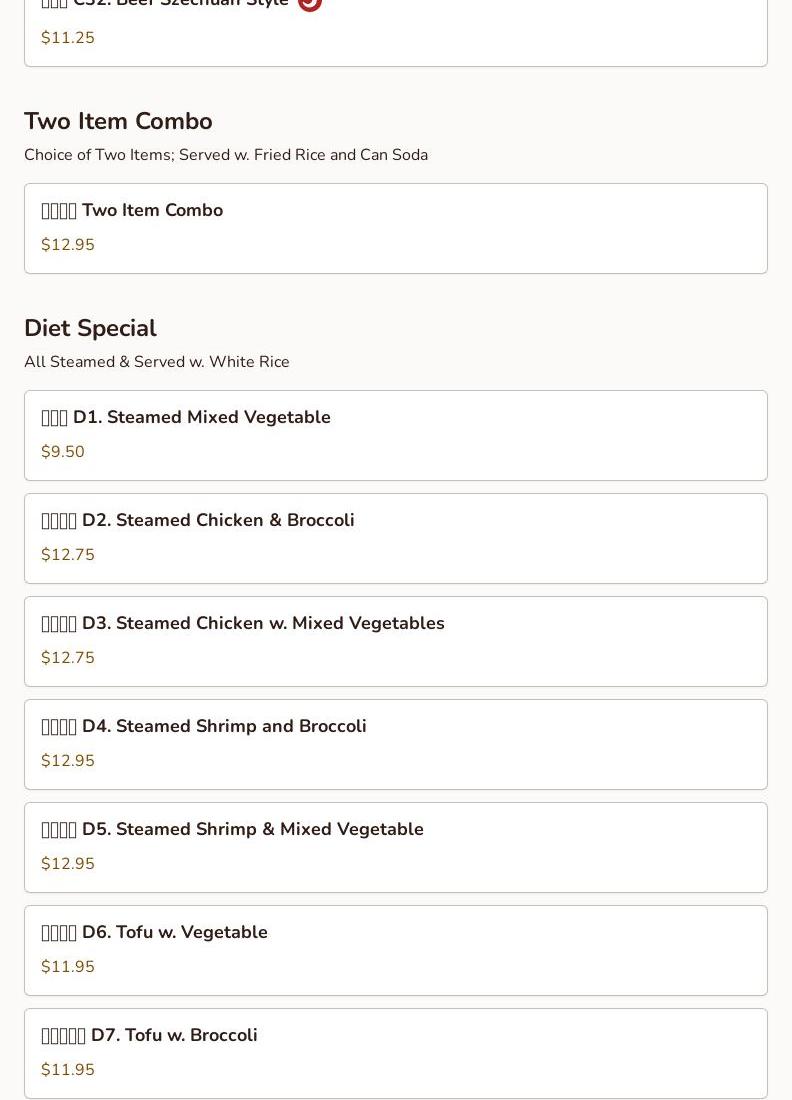Click "All Steamed & Served w. White Rice" text

[157, 362]
